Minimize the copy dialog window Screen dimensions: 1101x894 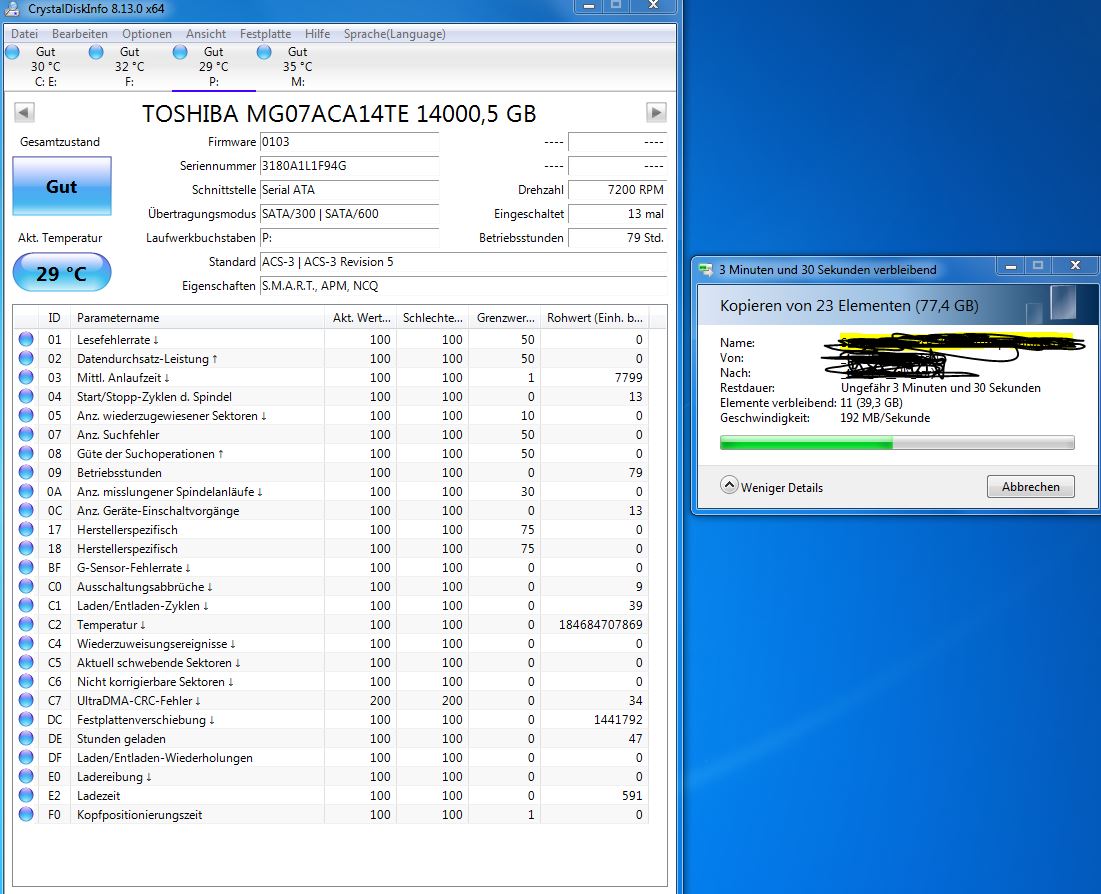coord(1011,265)
